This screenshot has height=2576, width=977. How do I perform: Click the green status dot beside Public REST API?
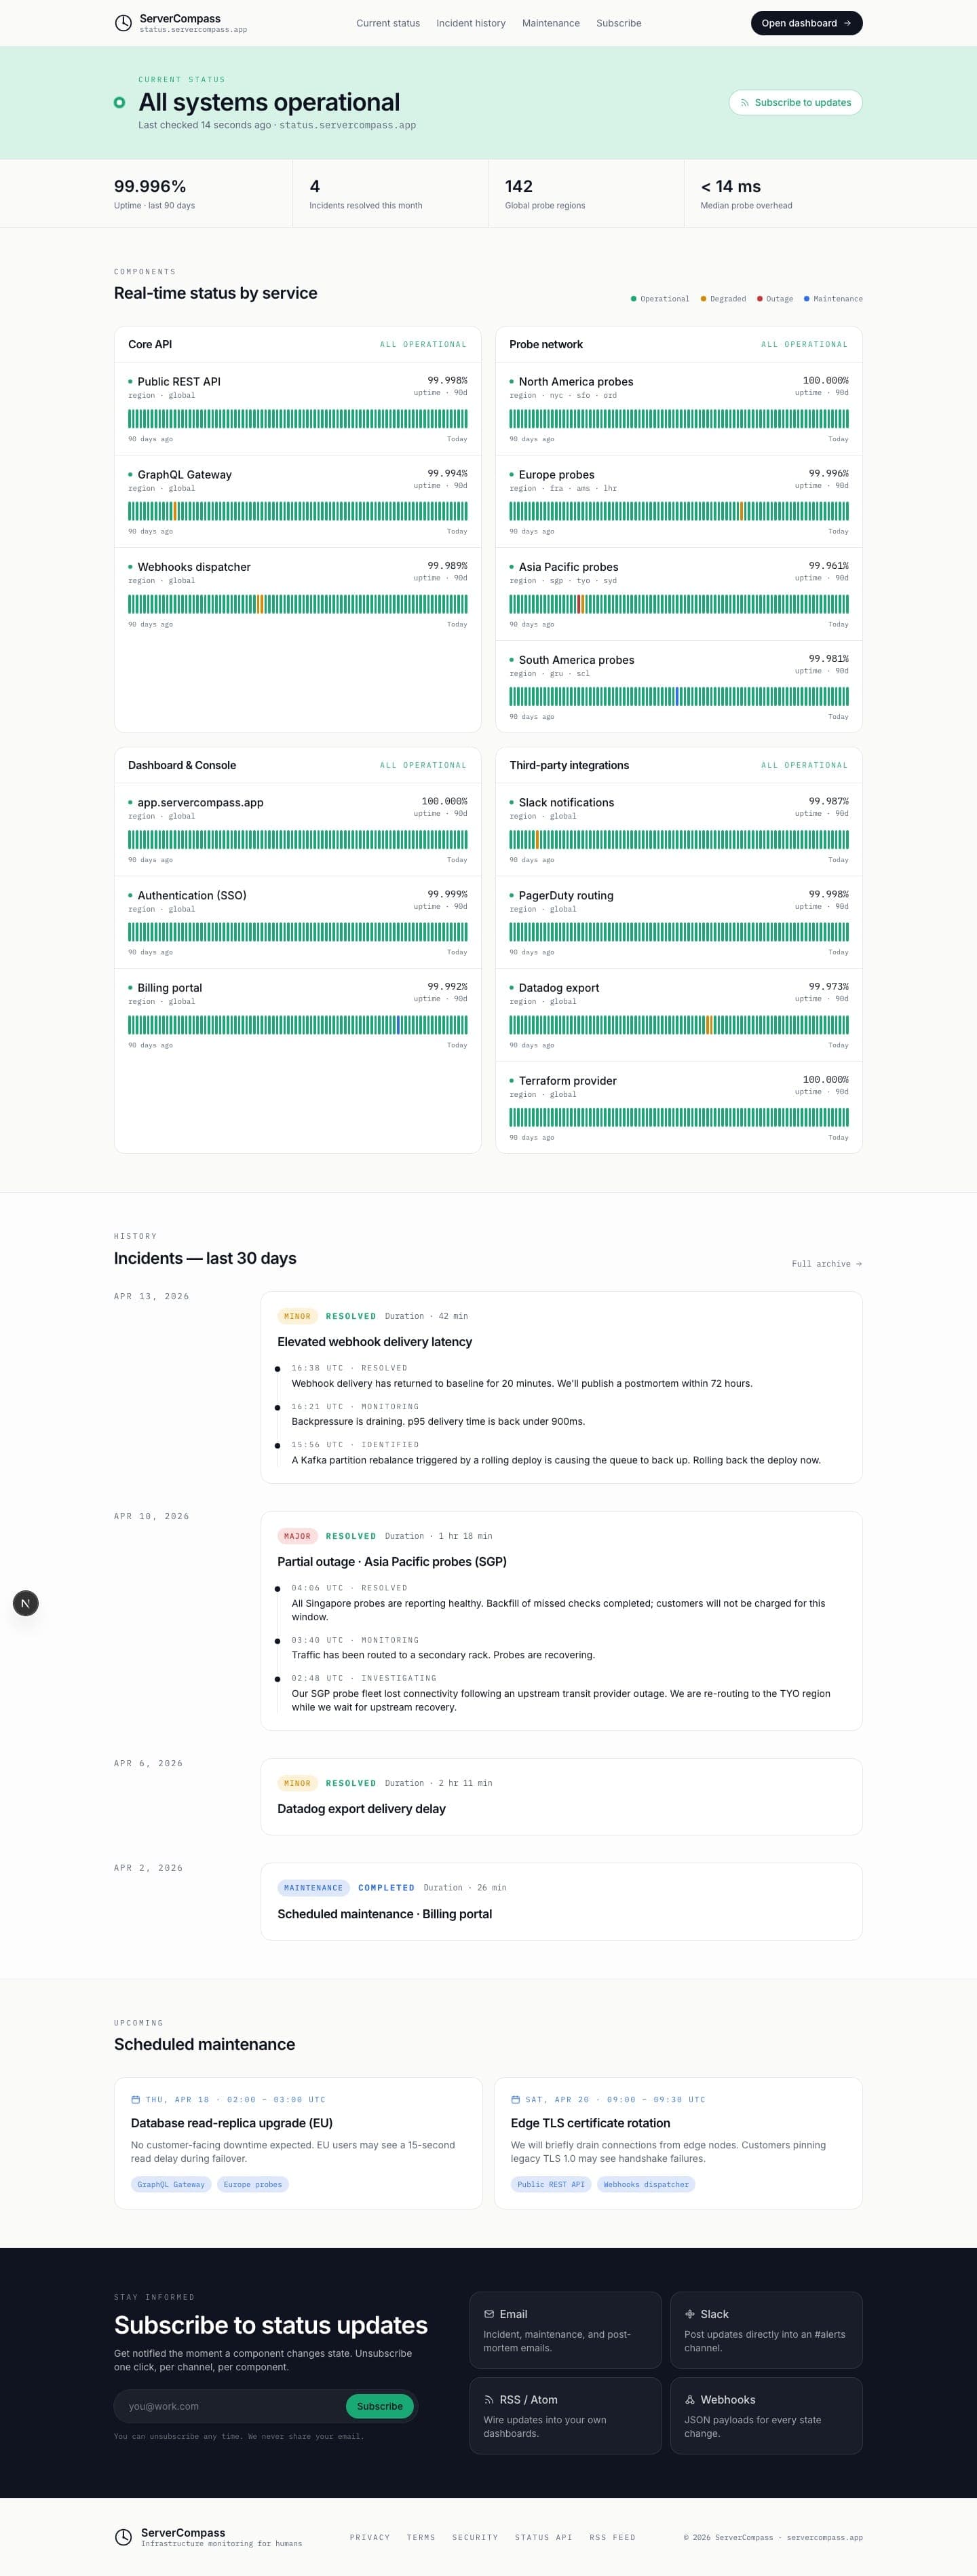tap(130, 381)
